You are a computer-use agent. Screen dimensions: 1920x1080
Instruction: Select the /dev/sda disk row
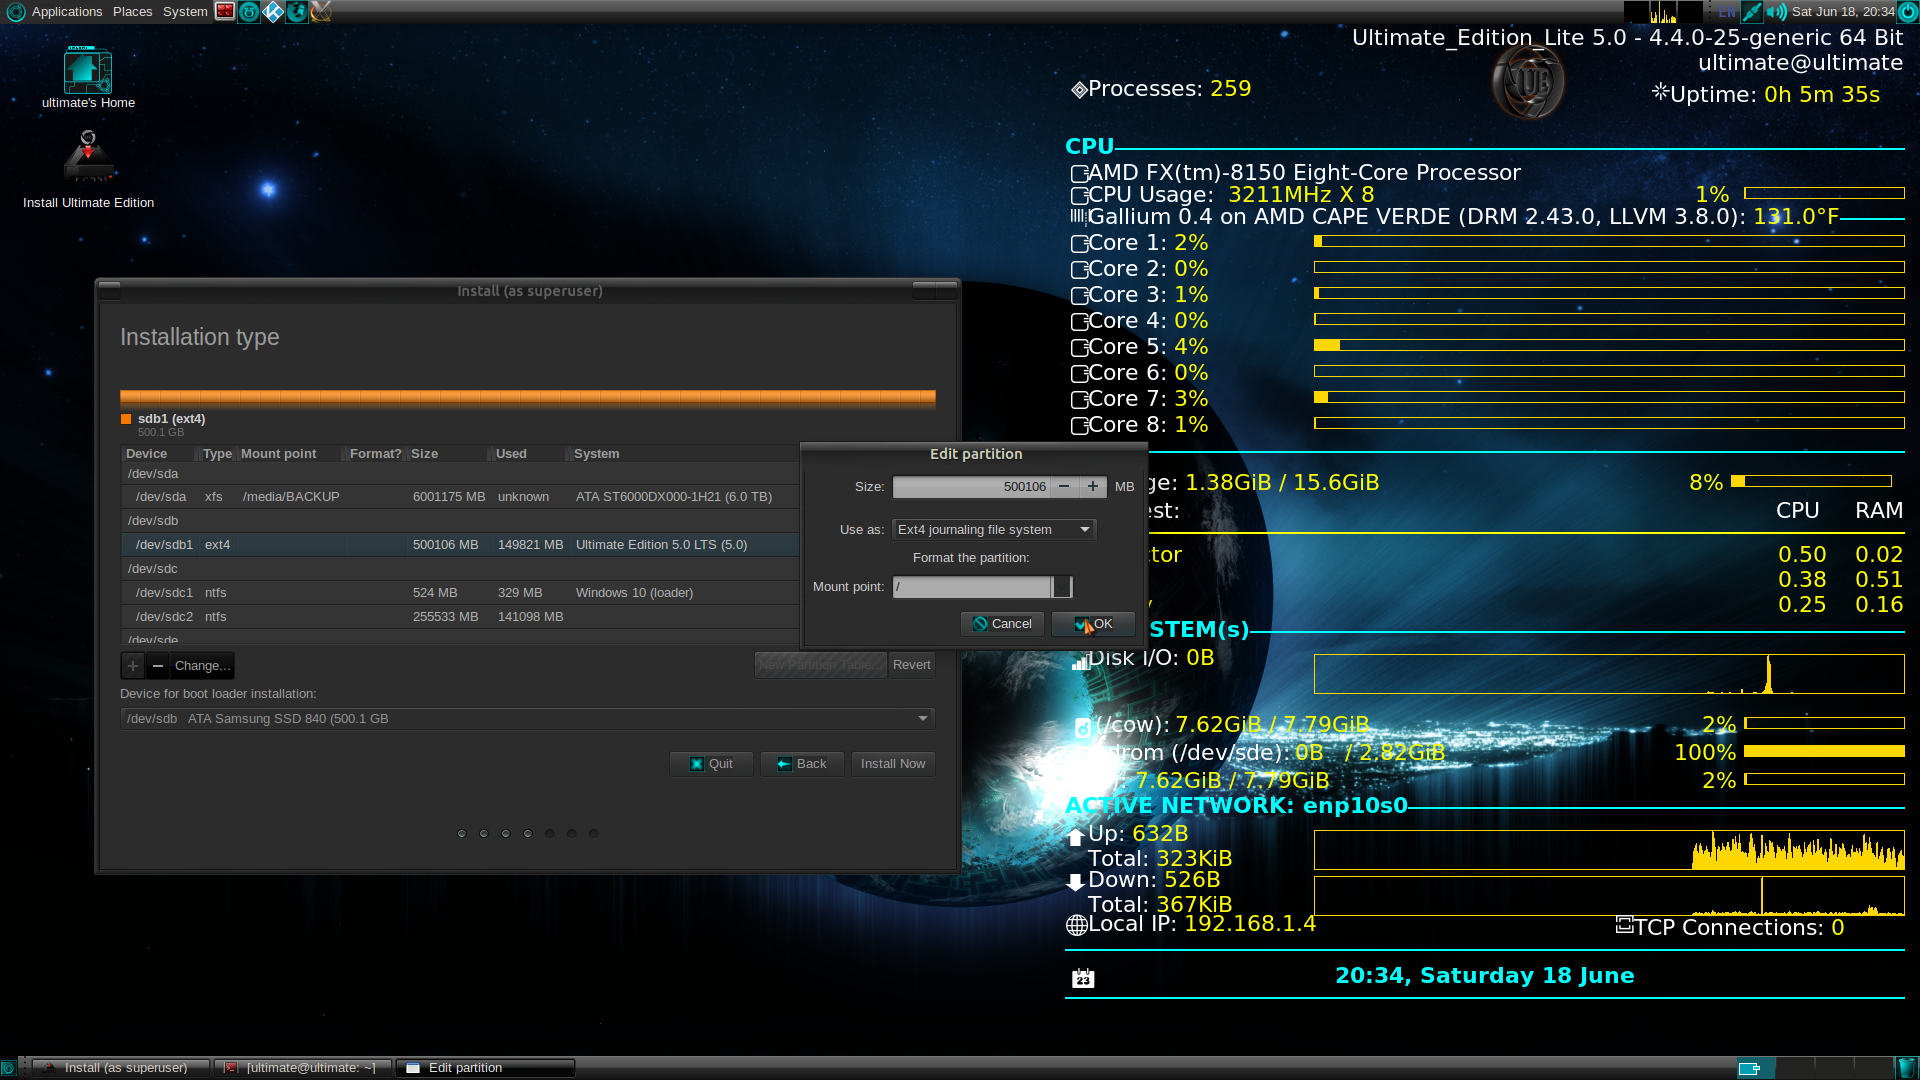pyautogui.click(x=460, y=474)
